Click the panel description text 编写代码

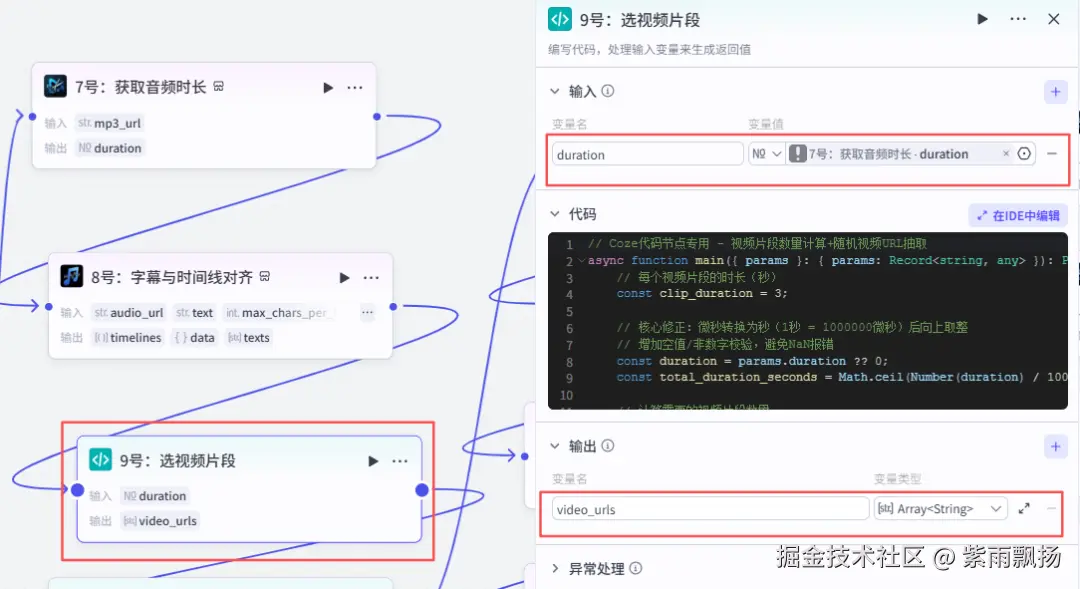pyautogui.click(x=650, y=50)
